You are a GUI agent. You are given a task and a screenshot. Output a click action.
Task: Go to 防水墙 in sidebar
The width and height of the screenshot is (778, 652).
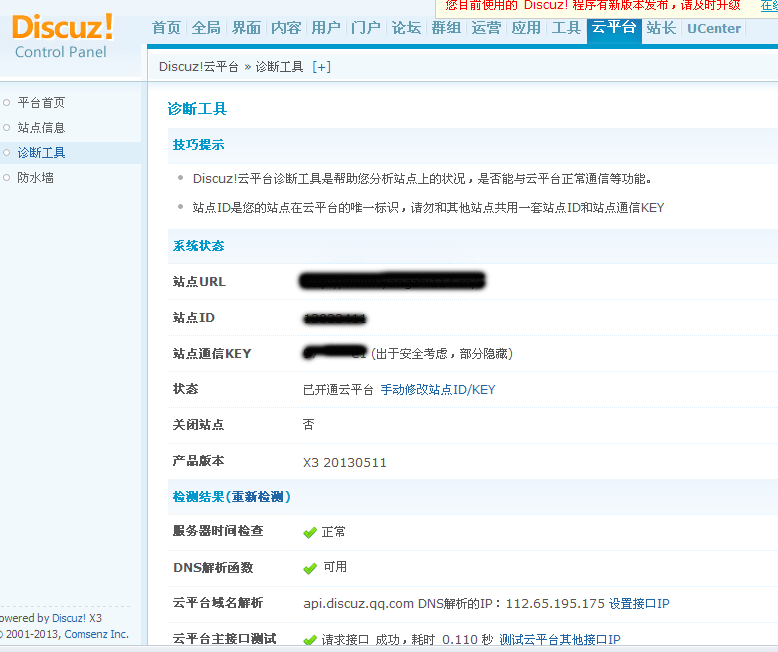(x=35, y=178)
